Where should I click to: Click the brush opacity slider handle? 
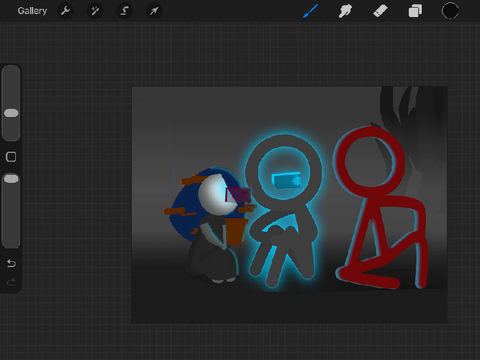click(x=11, y=179)
